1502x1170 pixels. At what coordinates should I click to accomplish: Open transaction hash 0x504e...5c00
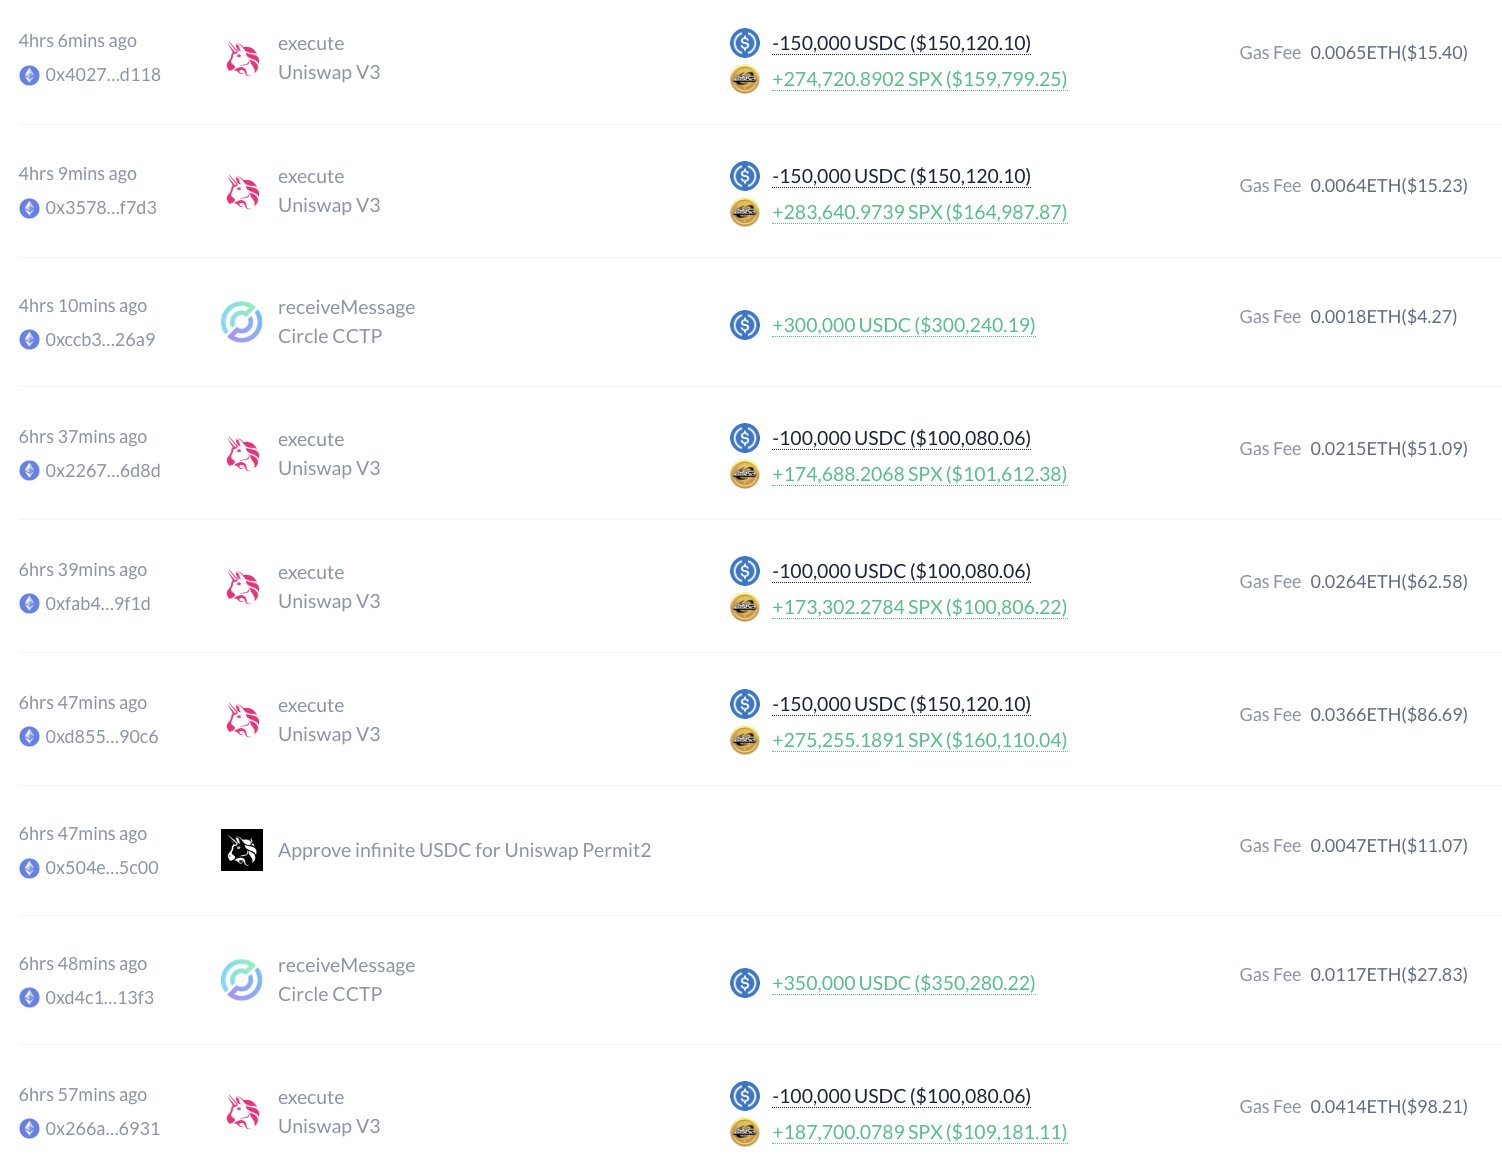[102, 868]
